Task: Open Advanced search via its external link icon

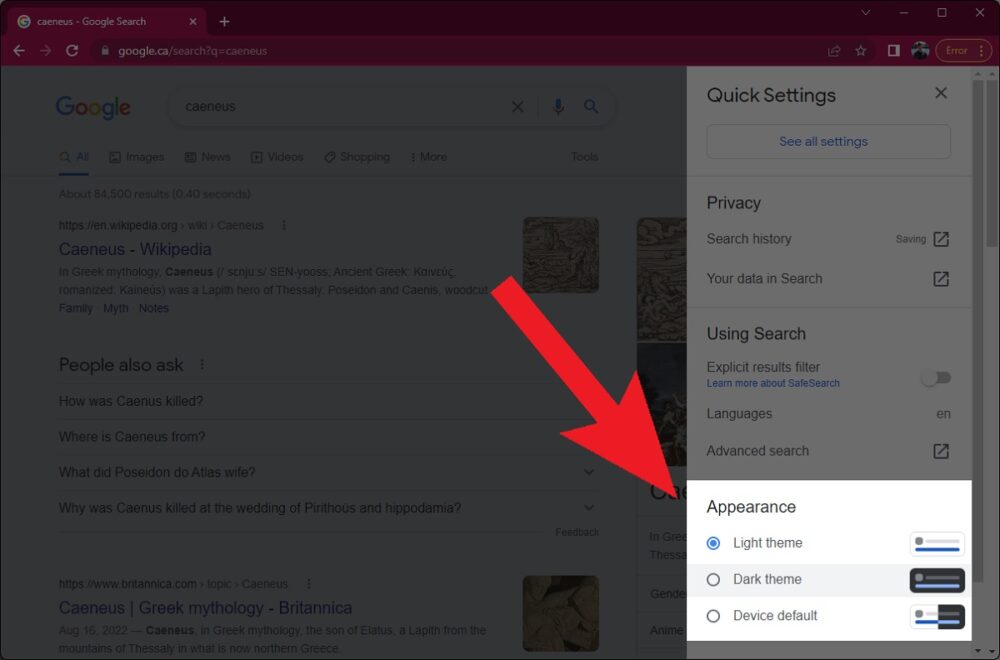Action: [x=940, y=451]
